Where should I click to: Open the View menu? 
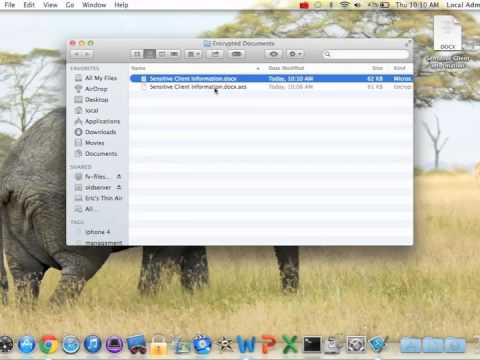[50, 5]
